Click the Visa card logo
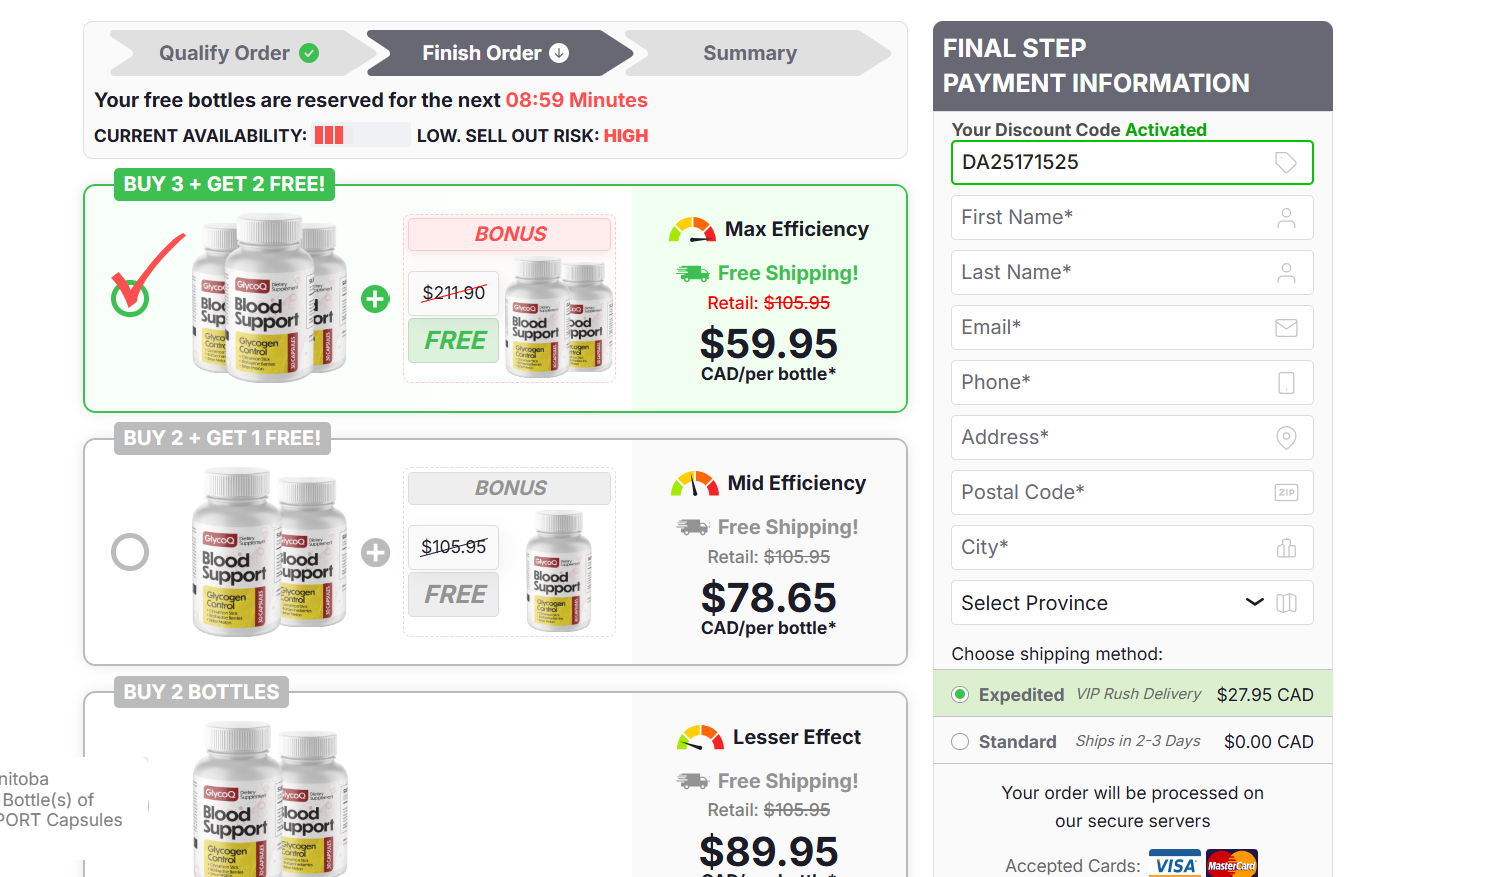 point(1175,865)
